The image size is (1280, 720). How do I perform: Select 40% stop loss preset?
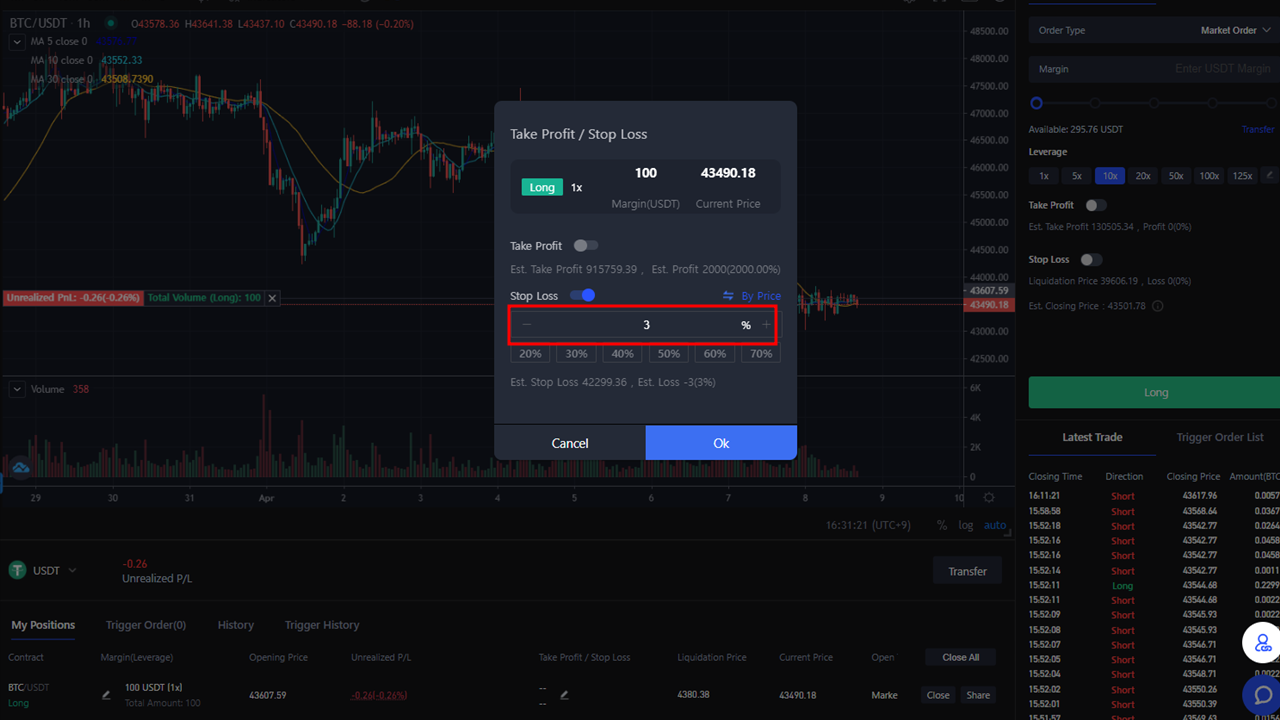623,354
